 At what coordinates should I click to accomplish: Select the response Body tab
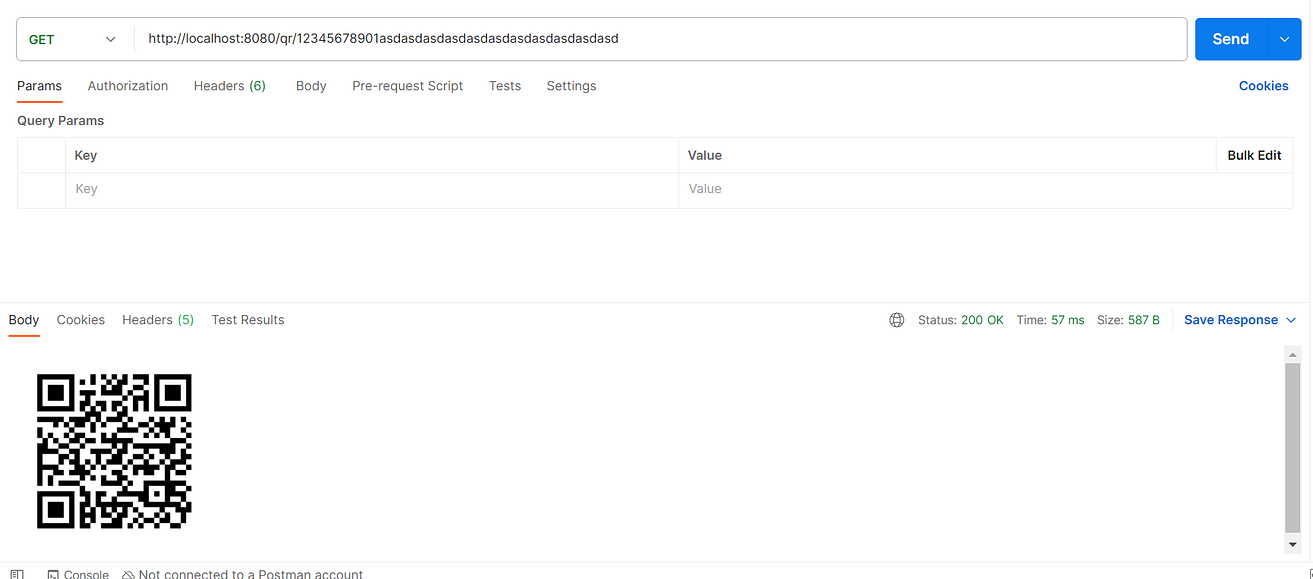(x=24, y=320)
